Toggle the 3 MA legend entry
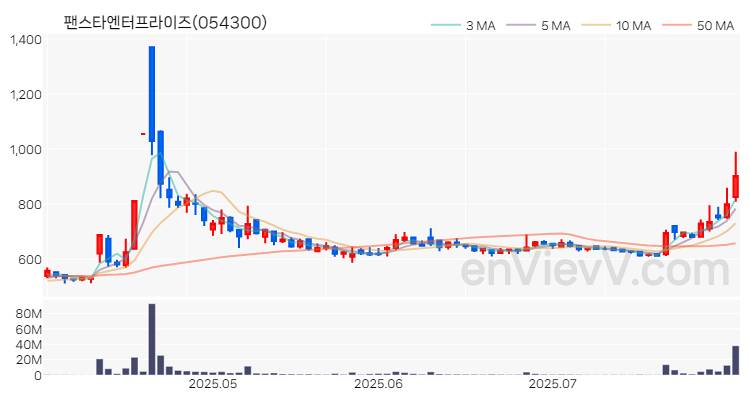The width and height of the screenshot is (750, 400). click(463, 25)
